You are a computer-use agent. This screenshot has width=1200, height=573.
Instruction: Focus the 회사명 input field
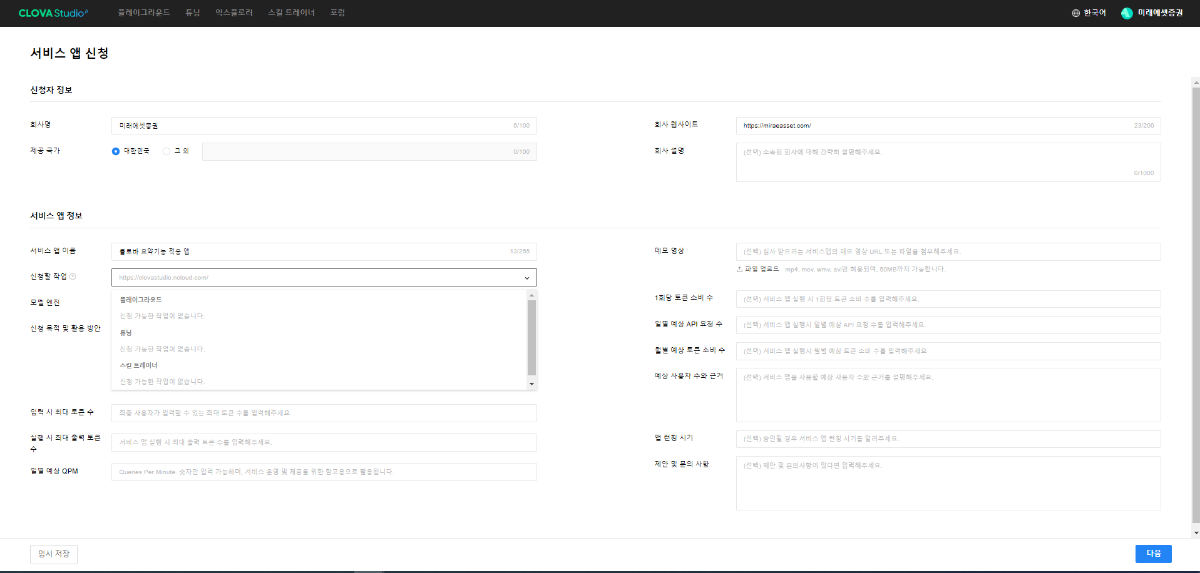click(324, 125)
